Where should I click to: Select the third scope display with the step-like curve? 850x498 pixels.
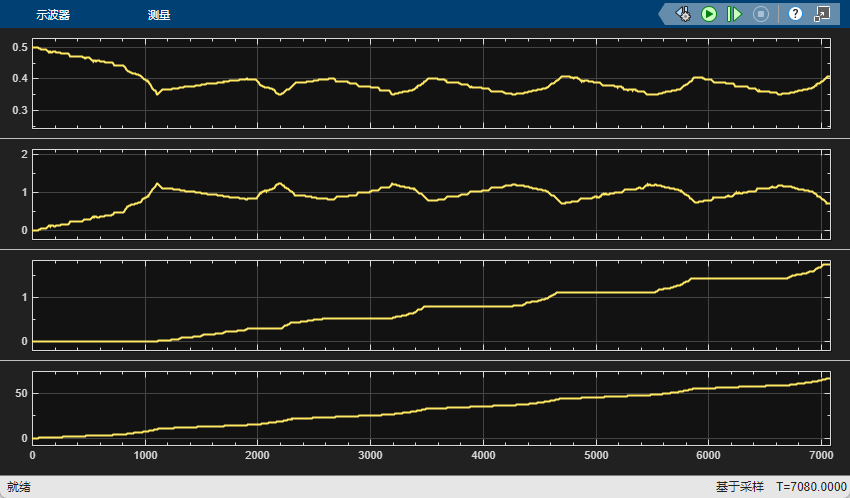[432, 305]
